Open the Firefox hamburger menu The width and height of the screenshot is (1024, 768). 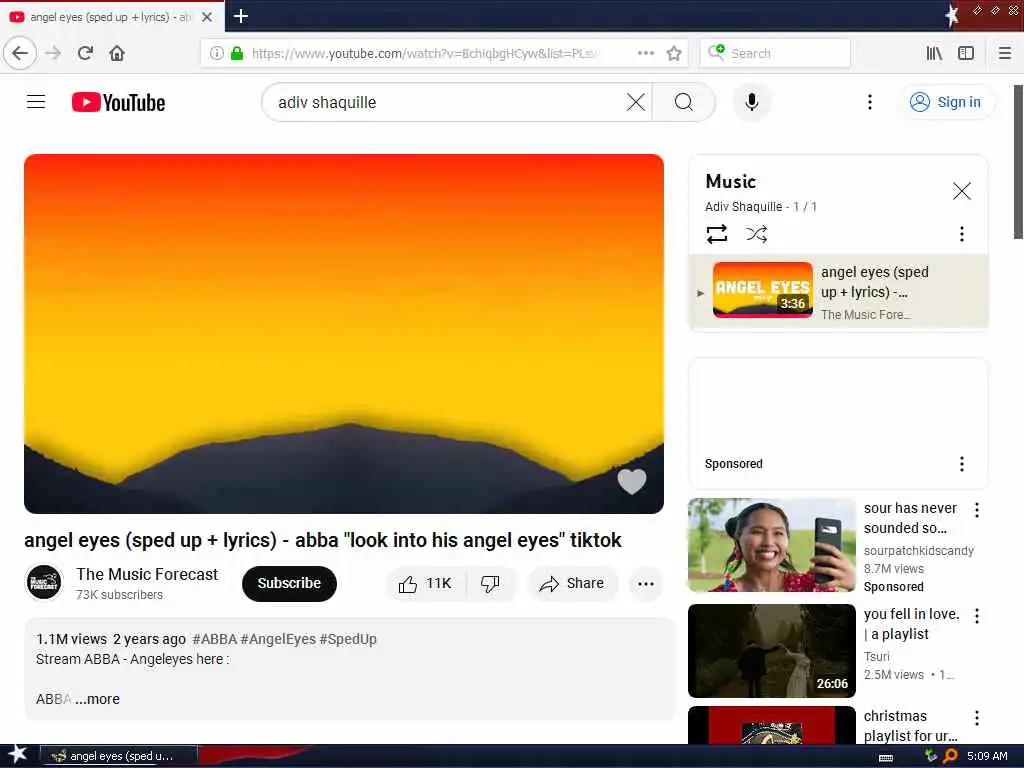[x=1005, y=53]
